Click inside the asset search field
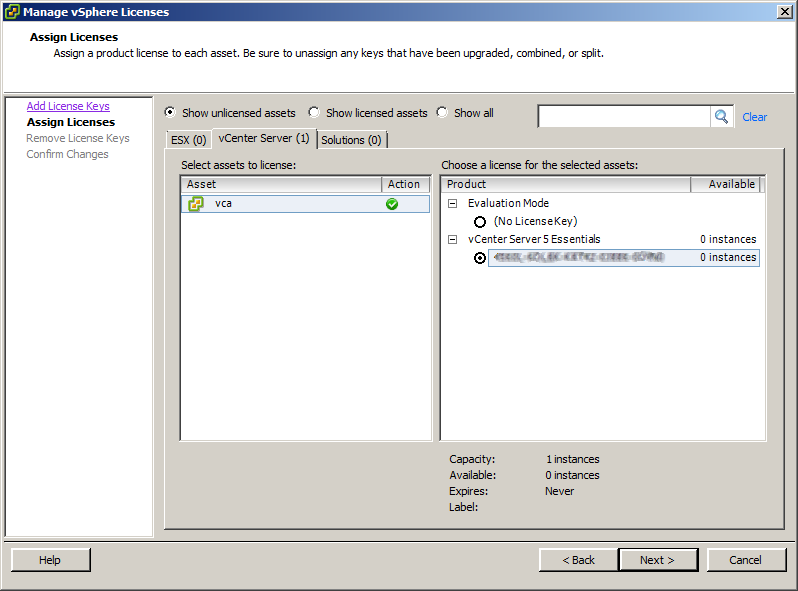Screen dimensions: 798x591 pyautogui.click(x=624, y=117)
